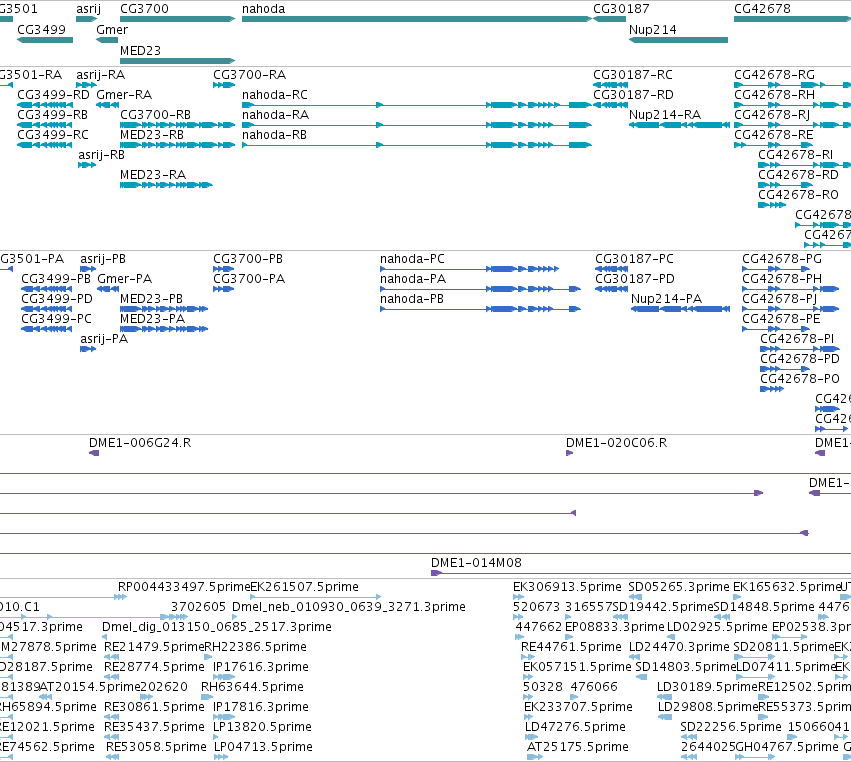Image resolution: width=851 pixels, height=762 pixels.
Task: Click EST AT25175.5prime
Action: click(x=535, y=757)
